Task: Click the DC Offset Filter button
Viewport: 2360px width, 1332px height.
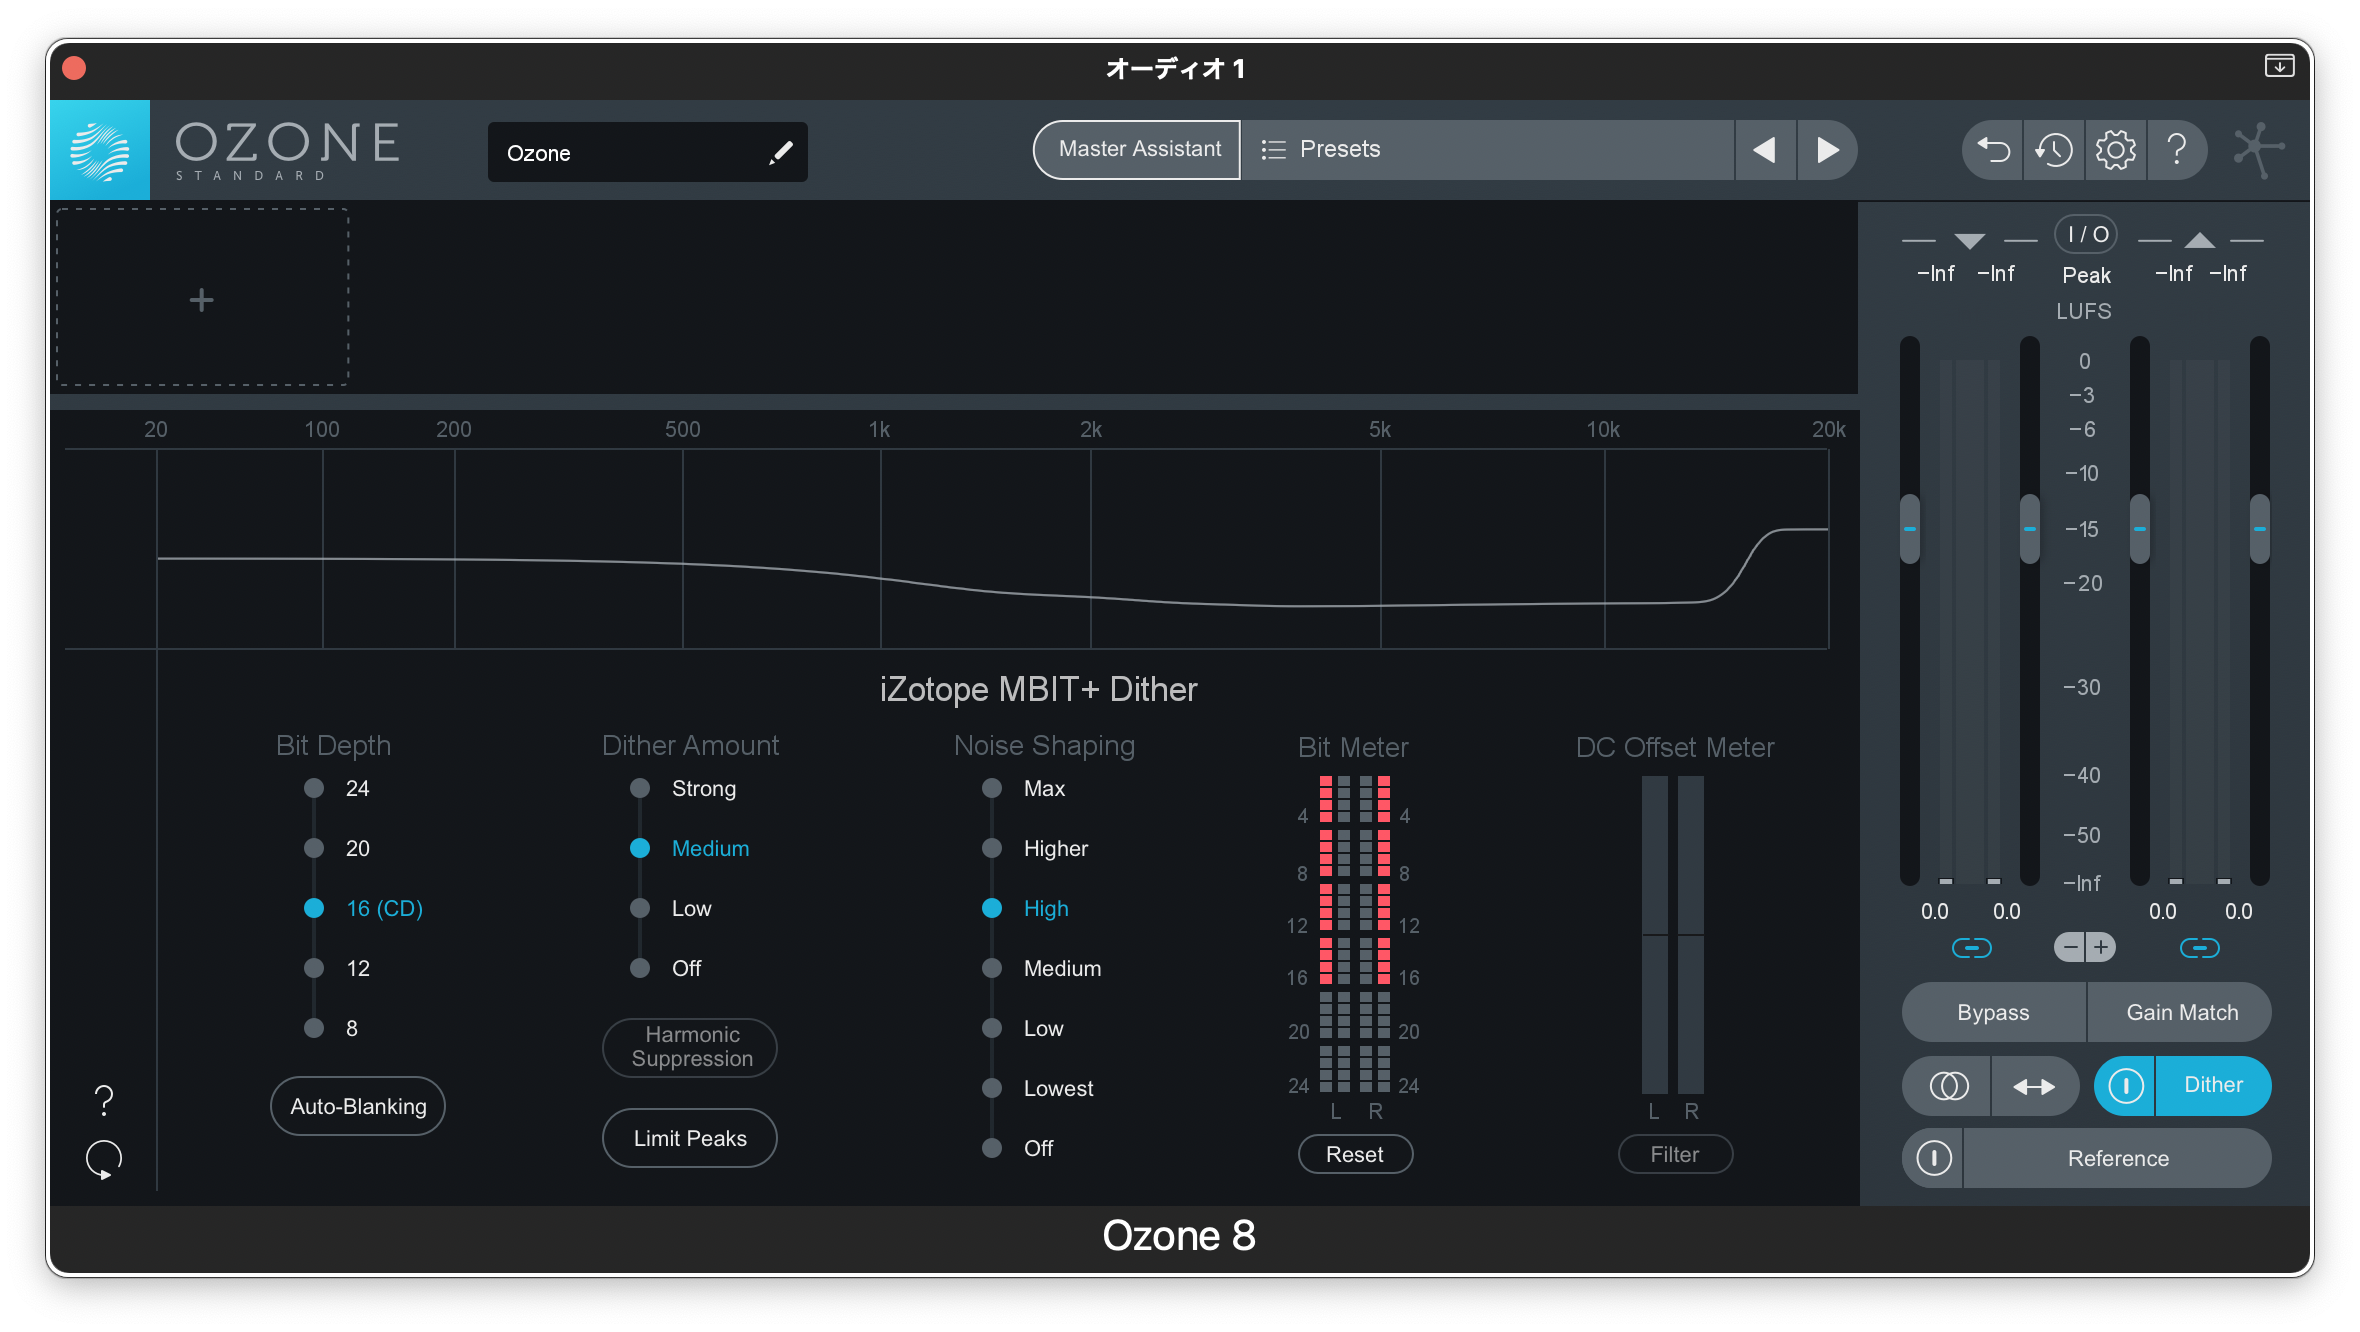Action: pyautogui.click(x=1675, y=1154)
